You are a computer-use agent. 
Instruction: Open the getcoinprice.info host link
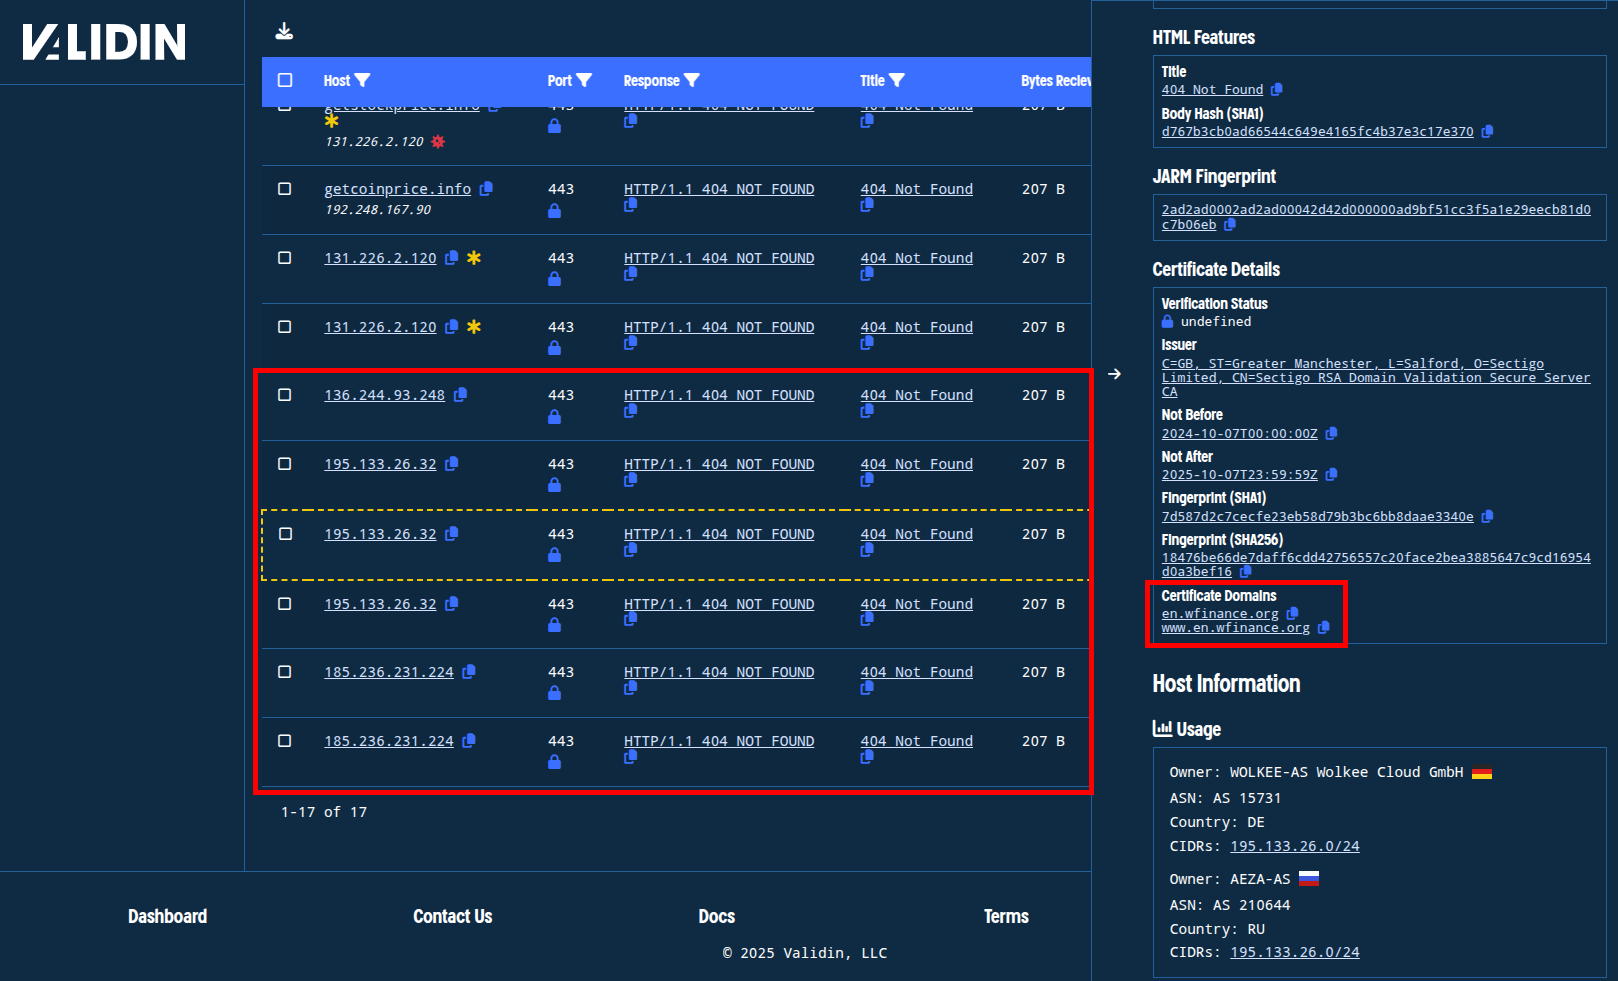(397, 189)
